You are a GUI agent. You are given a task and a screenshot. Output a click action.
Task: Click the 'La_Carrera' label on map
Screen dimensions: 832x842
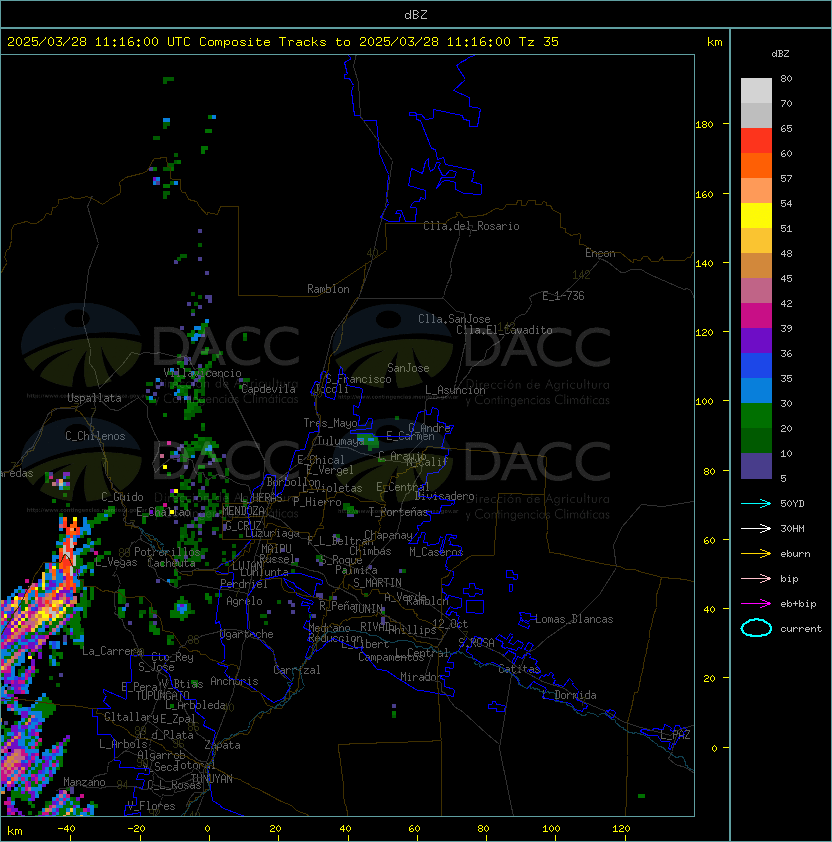point(112,651)
